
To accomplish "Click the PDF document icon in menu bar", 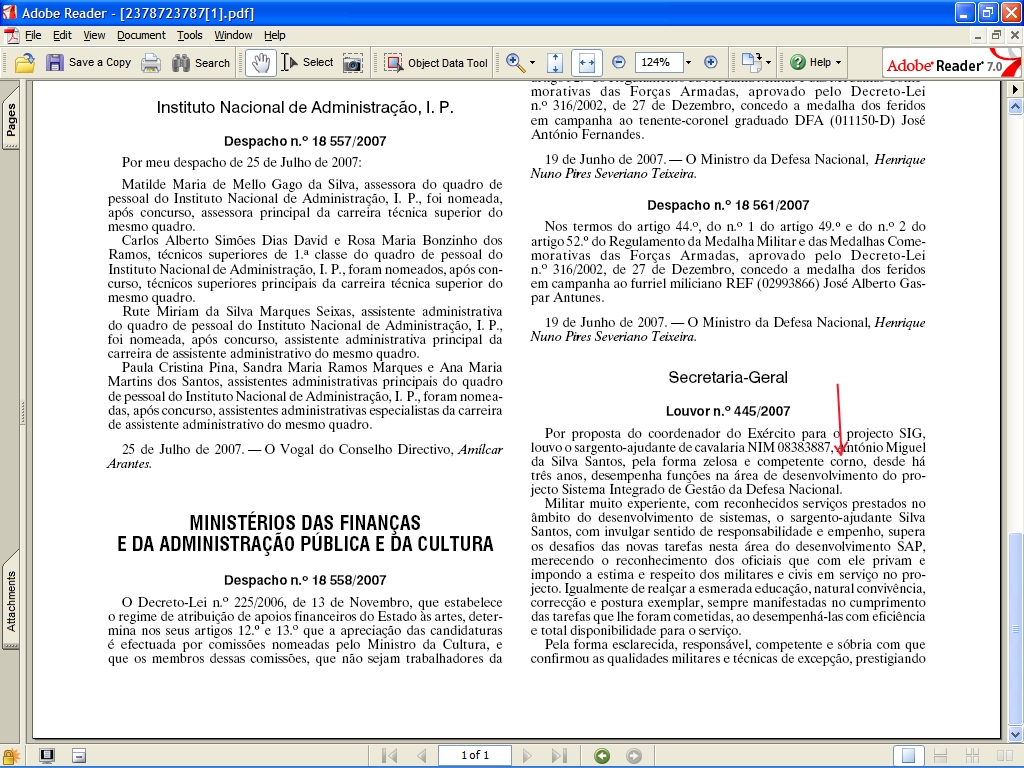I will 10,35.
